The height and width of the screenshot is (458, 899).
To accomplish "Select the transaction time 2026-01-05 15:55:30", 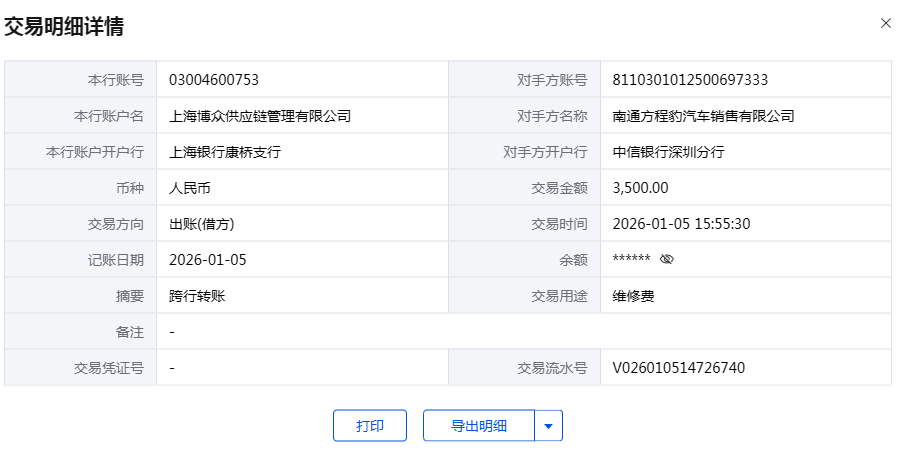I will (x=681, y=224).
